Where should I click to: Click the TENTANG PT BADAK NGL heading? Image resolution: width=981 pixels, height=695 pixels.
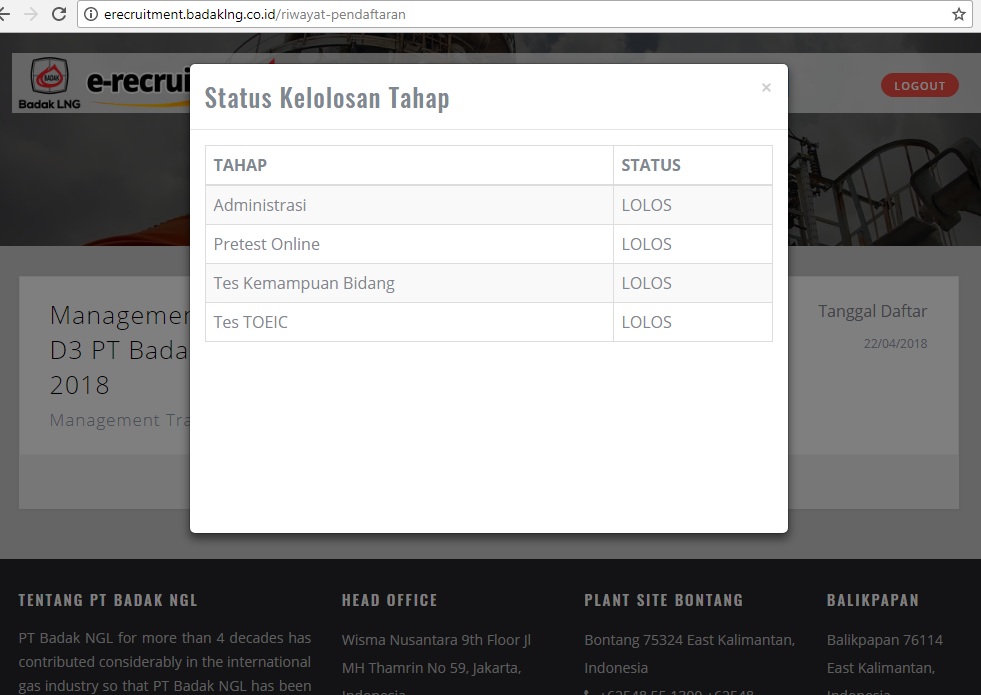(x=108, y=601)
